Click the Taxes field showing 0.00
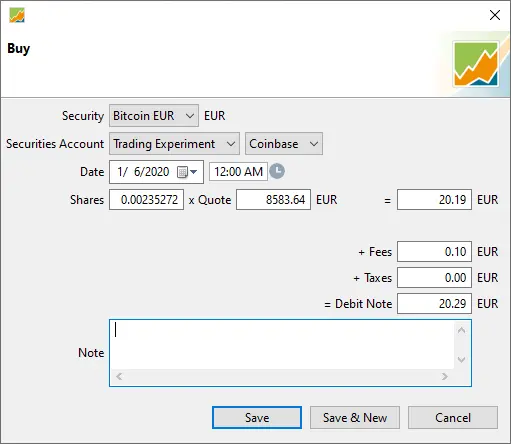The height and width of the screenshot is (444, 511). coord(434,278)
